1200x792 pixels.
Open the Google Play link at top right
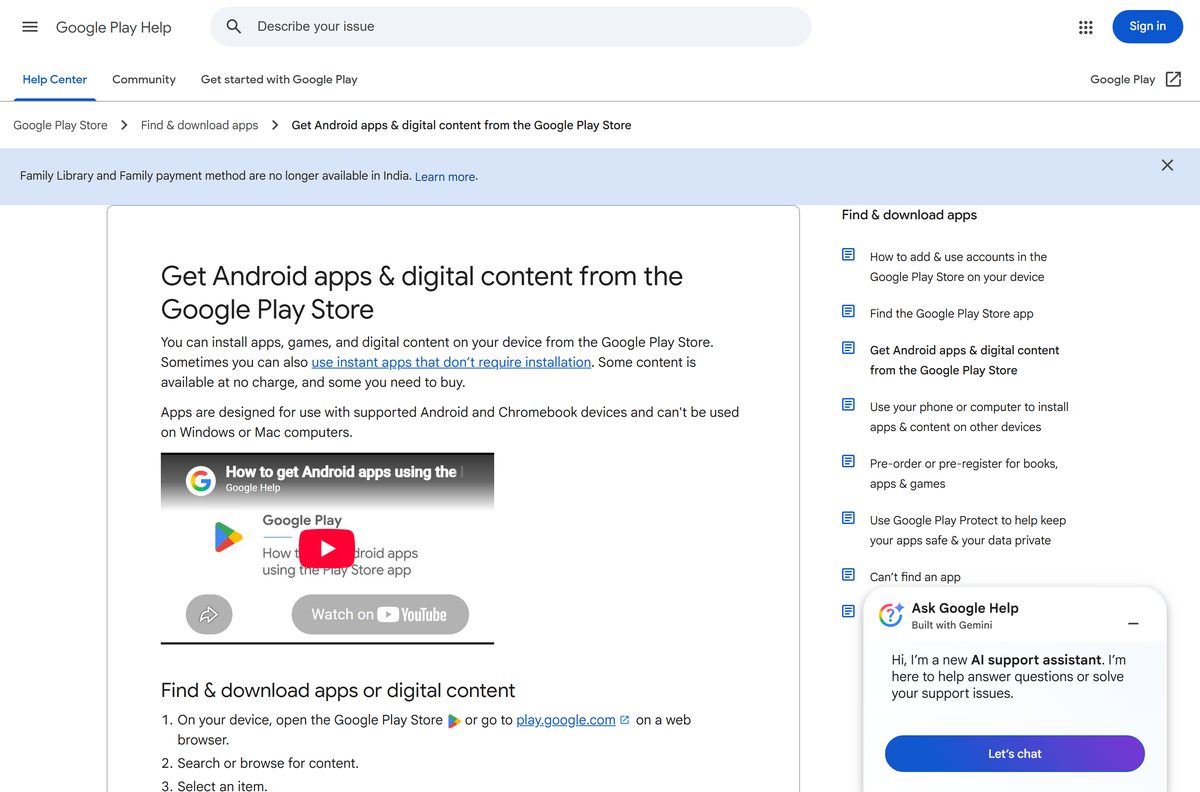[x=1122, y=79]
